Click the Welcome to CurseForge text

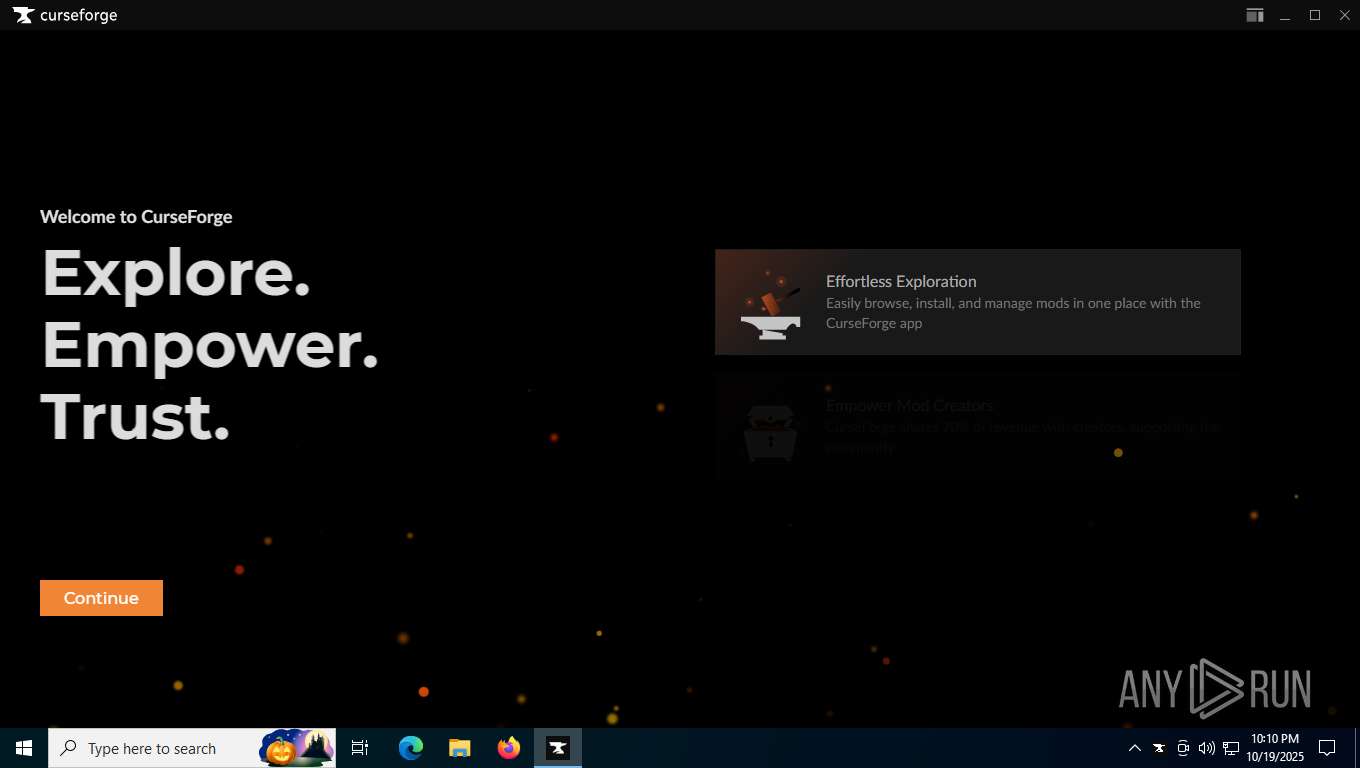click(136, 217)
